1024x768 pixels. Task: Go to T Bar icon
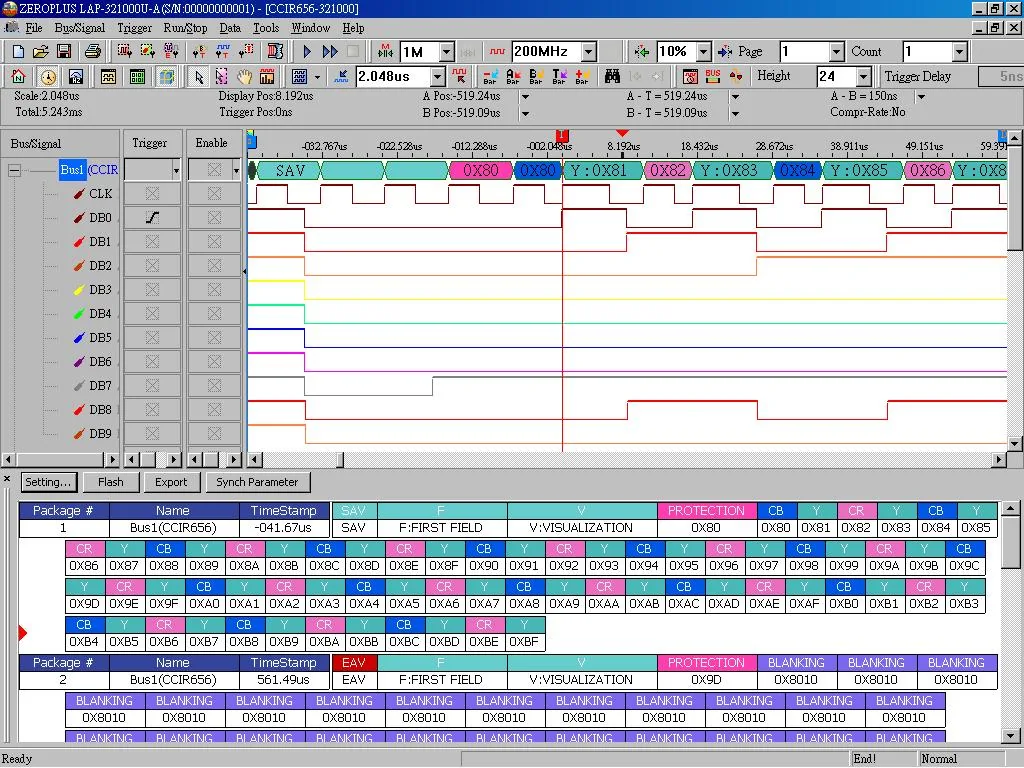pos(559,76)
